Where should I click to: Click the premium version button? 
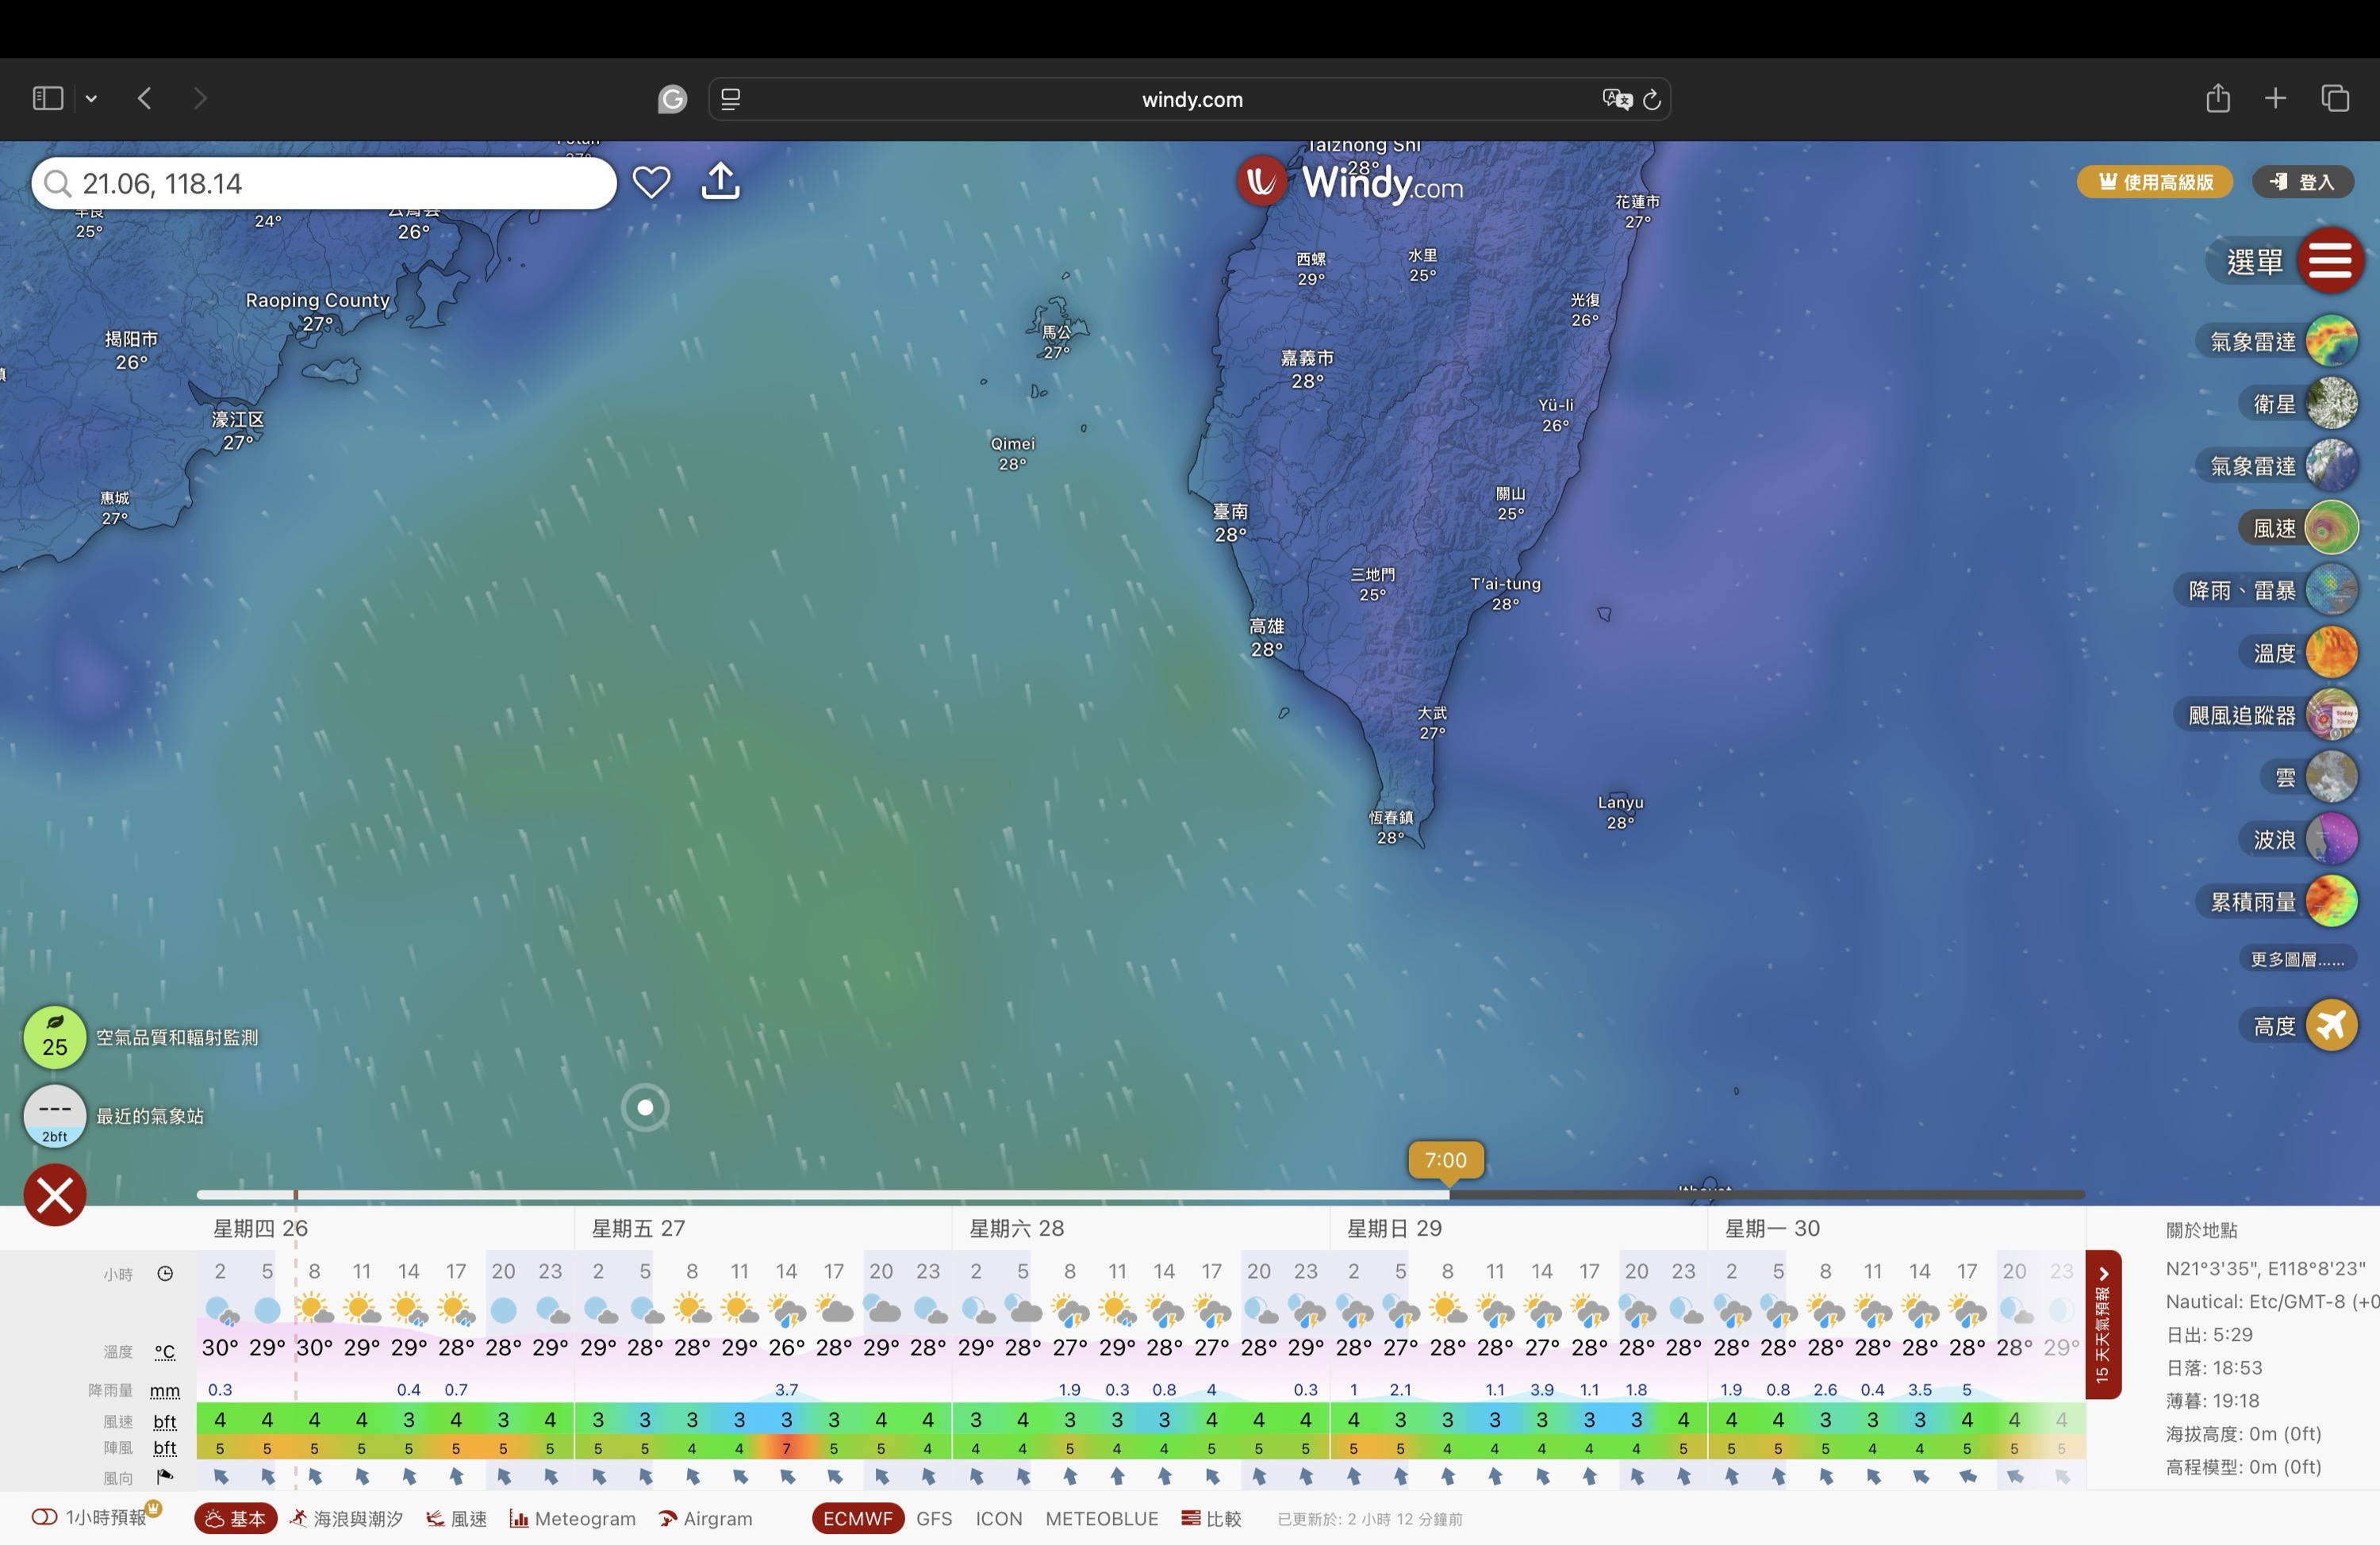[2154, 182]
